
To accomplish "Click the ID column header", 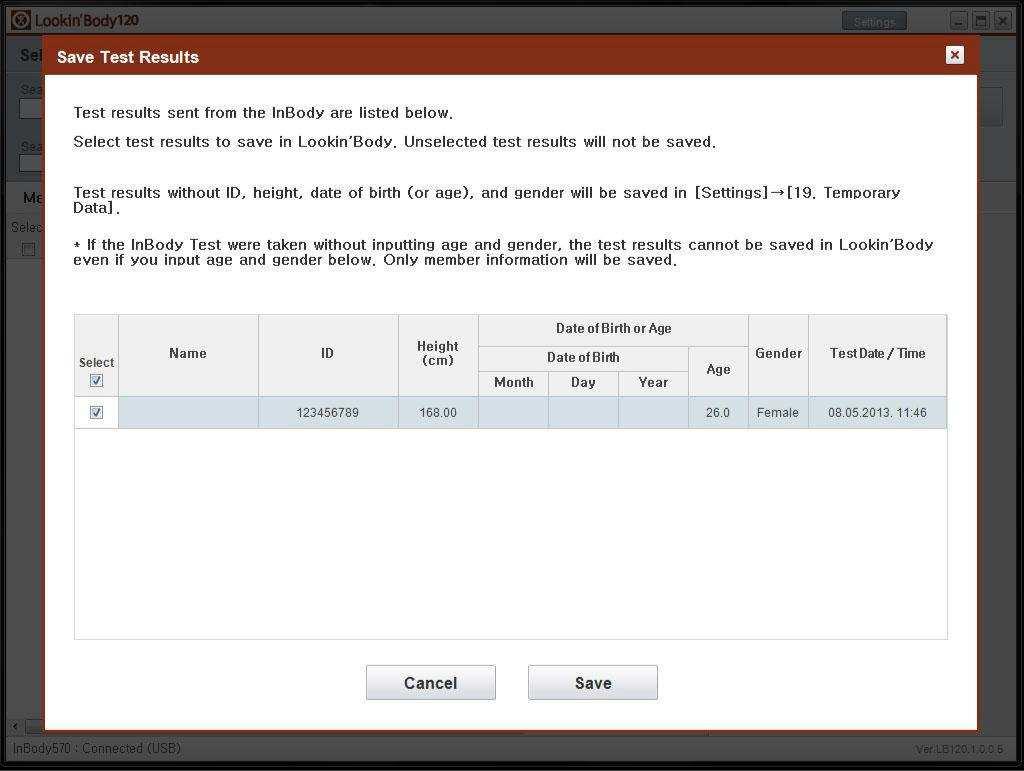I will point(328,354).
